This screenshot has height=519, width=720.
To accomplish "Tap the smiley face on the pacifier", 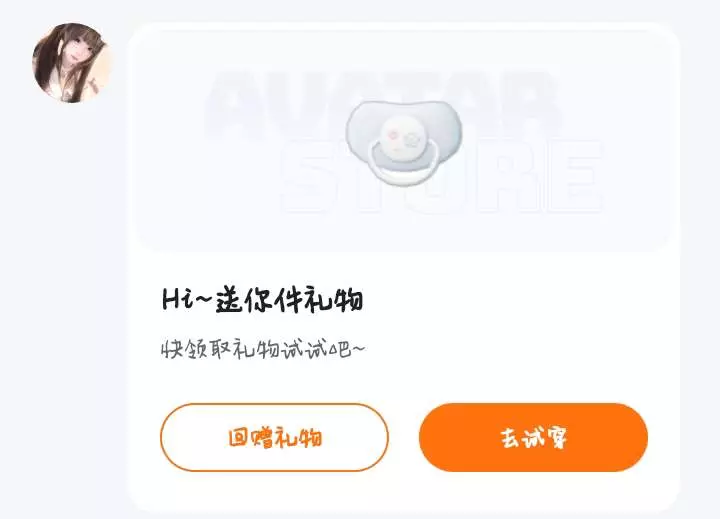I will pos(404,136).
